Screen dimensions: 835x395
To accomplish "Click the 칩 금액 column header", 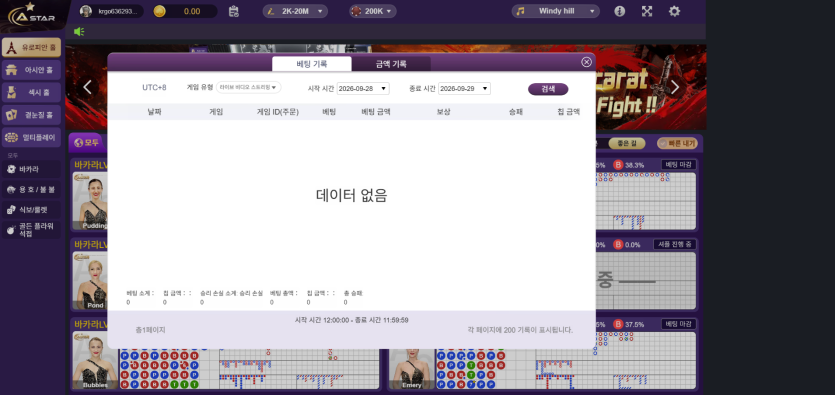I will coord(569,112).
